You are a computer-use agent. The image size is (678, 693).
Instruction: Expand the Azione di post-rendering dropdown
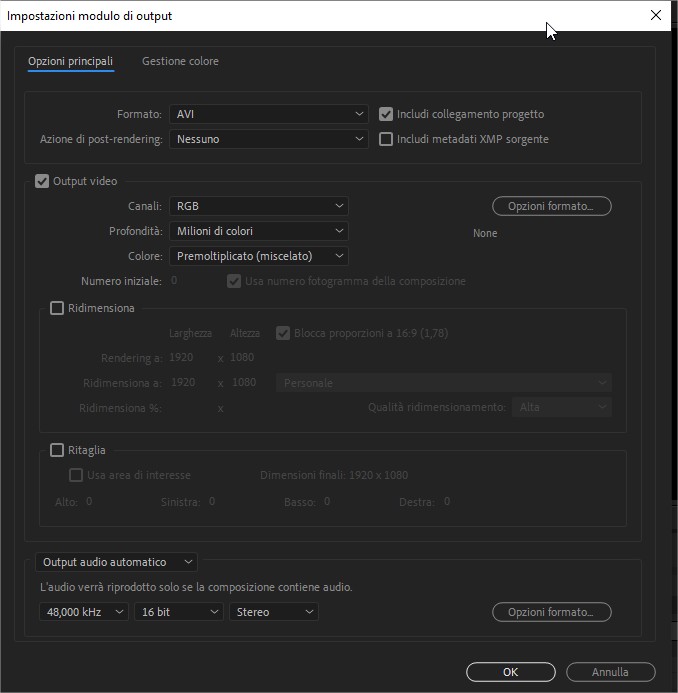(x=268, y=140)
